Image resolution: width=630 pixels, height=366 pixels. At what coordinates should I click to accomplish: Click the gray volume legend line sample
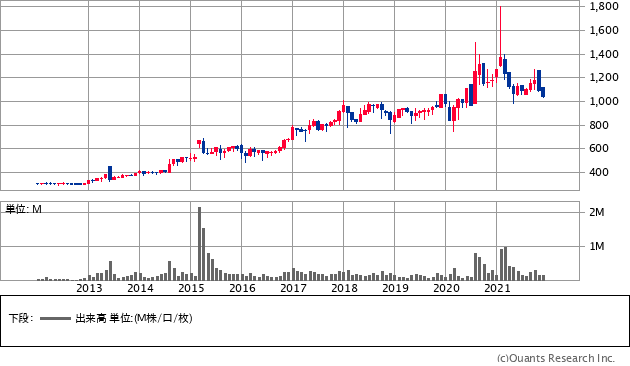[55, 319]
